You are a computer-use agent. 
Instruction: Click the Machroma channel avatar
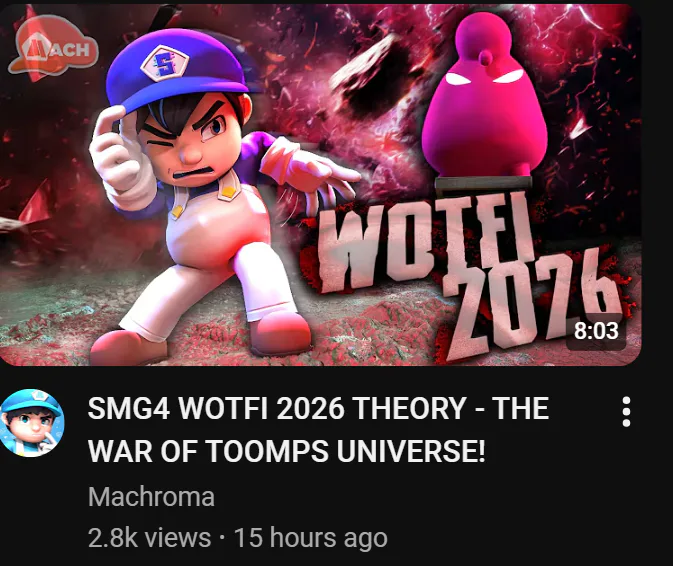click(32, 423)
